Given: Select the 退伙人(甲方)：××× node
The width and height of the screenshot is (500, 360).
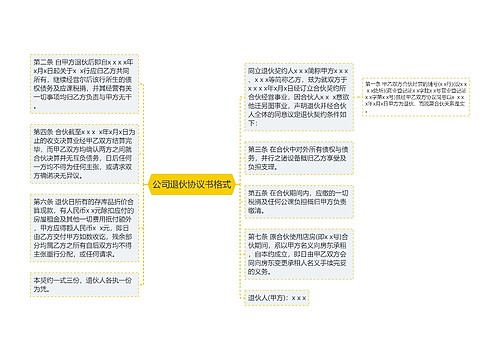Looking at the screenshot, I should [x=277, y=298].
